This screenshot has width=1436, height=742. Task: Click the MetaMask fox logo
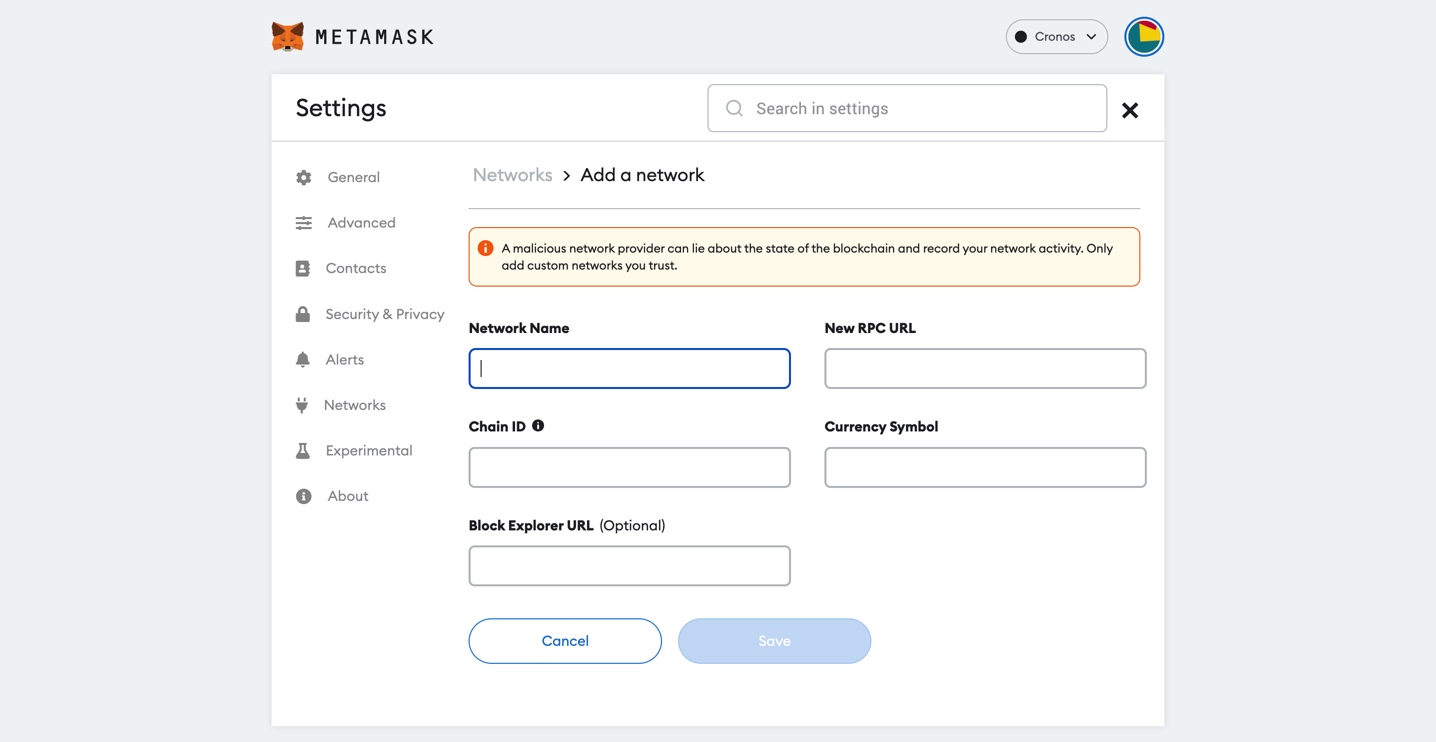(288, 36)
